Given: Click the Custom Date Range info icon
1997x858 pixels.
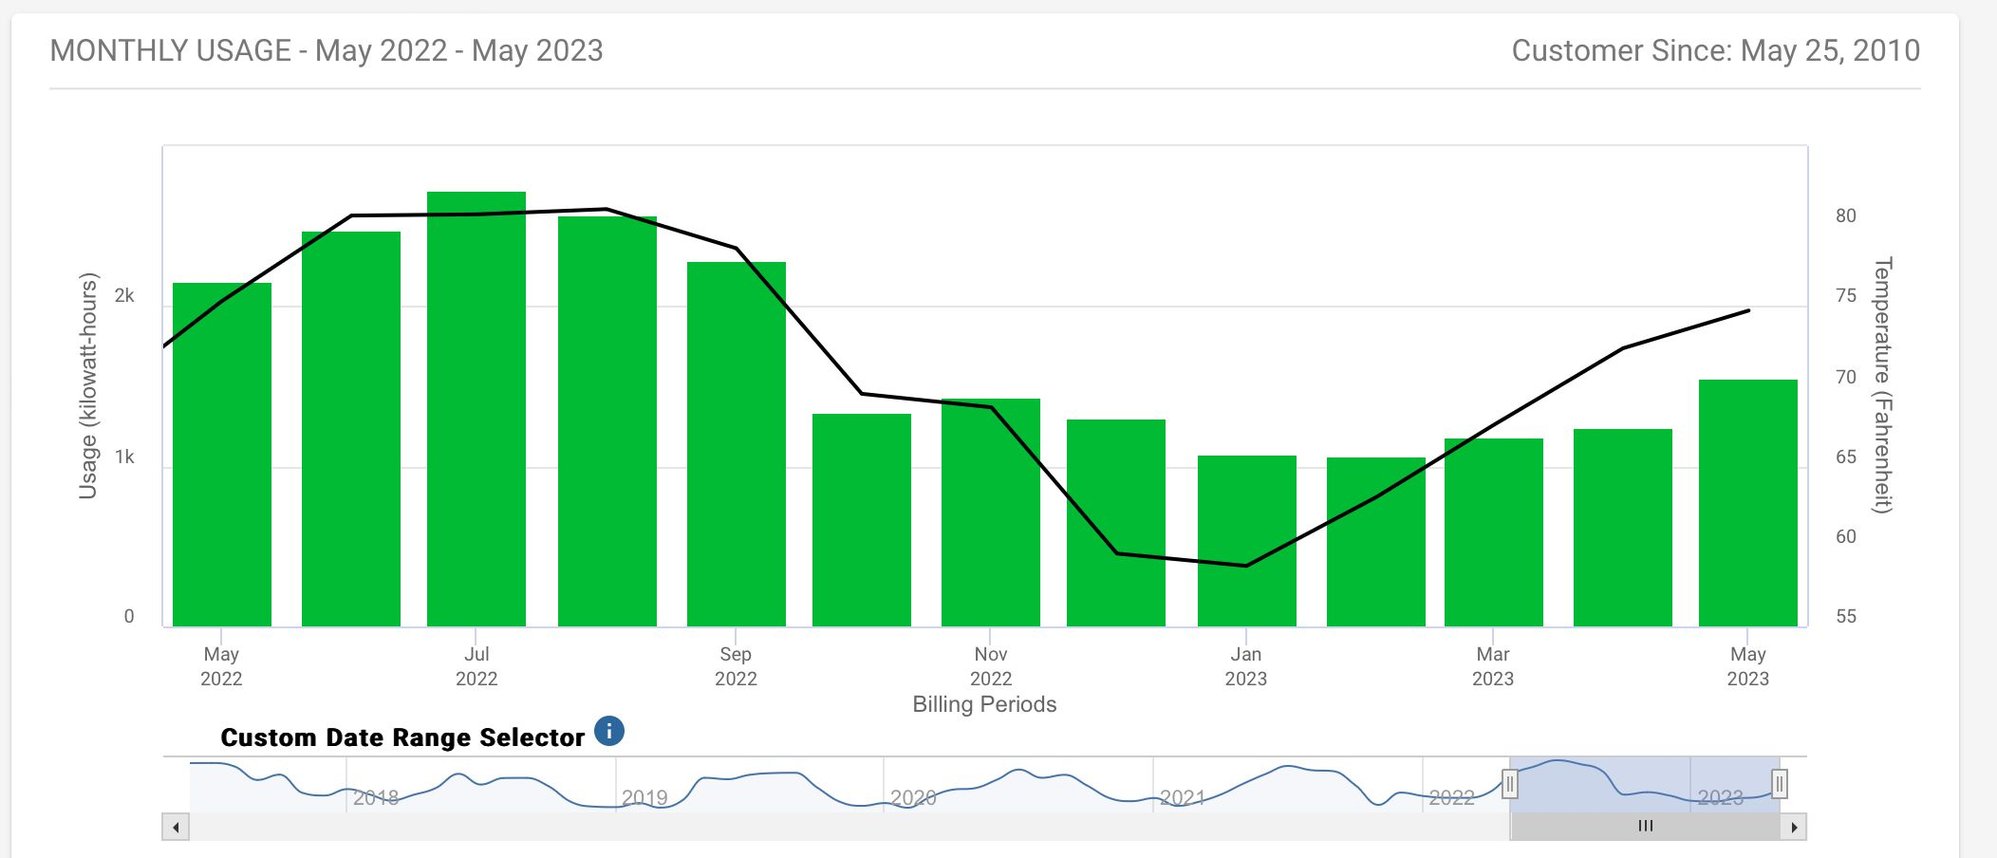Looking at the screenshot, I should click(x=609, y=731).
